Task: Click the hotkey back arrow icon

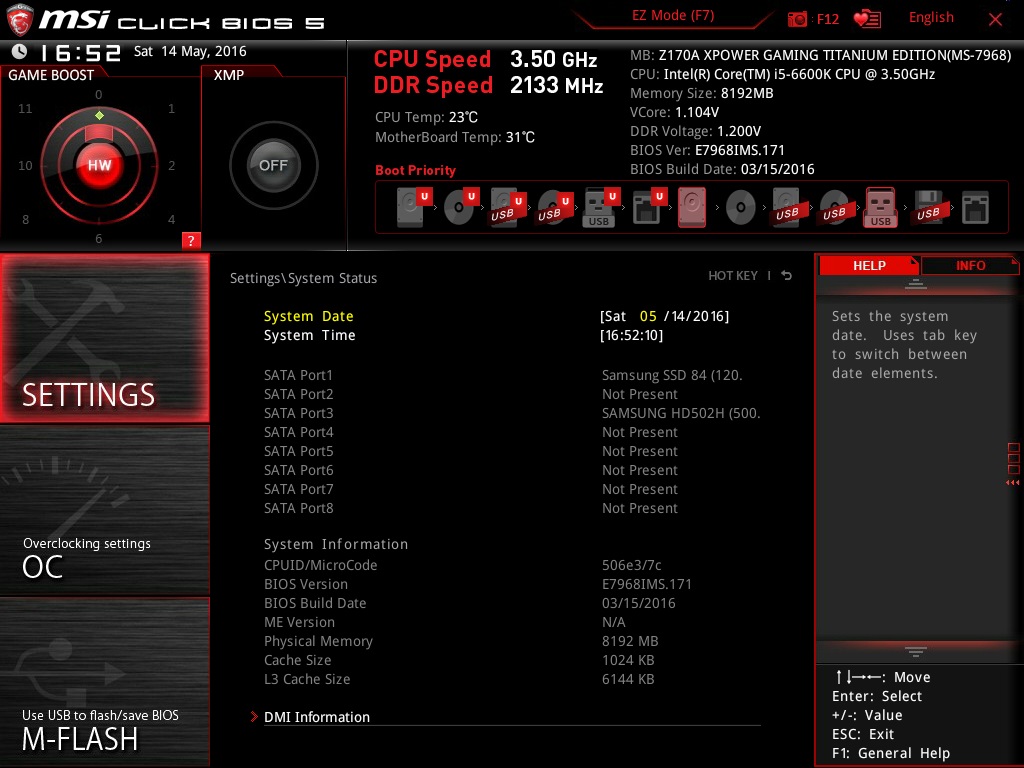Action: pyautogui.click(x=786, y=276)
